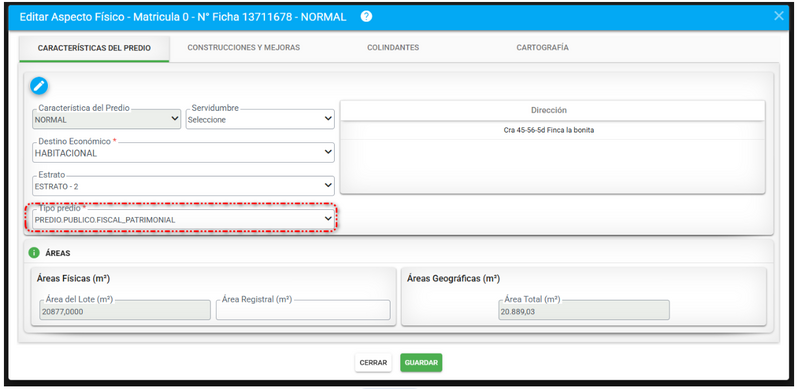Click the Área Total geographic field
Viewport: 800px width, 389px height.
pos(584,310)
